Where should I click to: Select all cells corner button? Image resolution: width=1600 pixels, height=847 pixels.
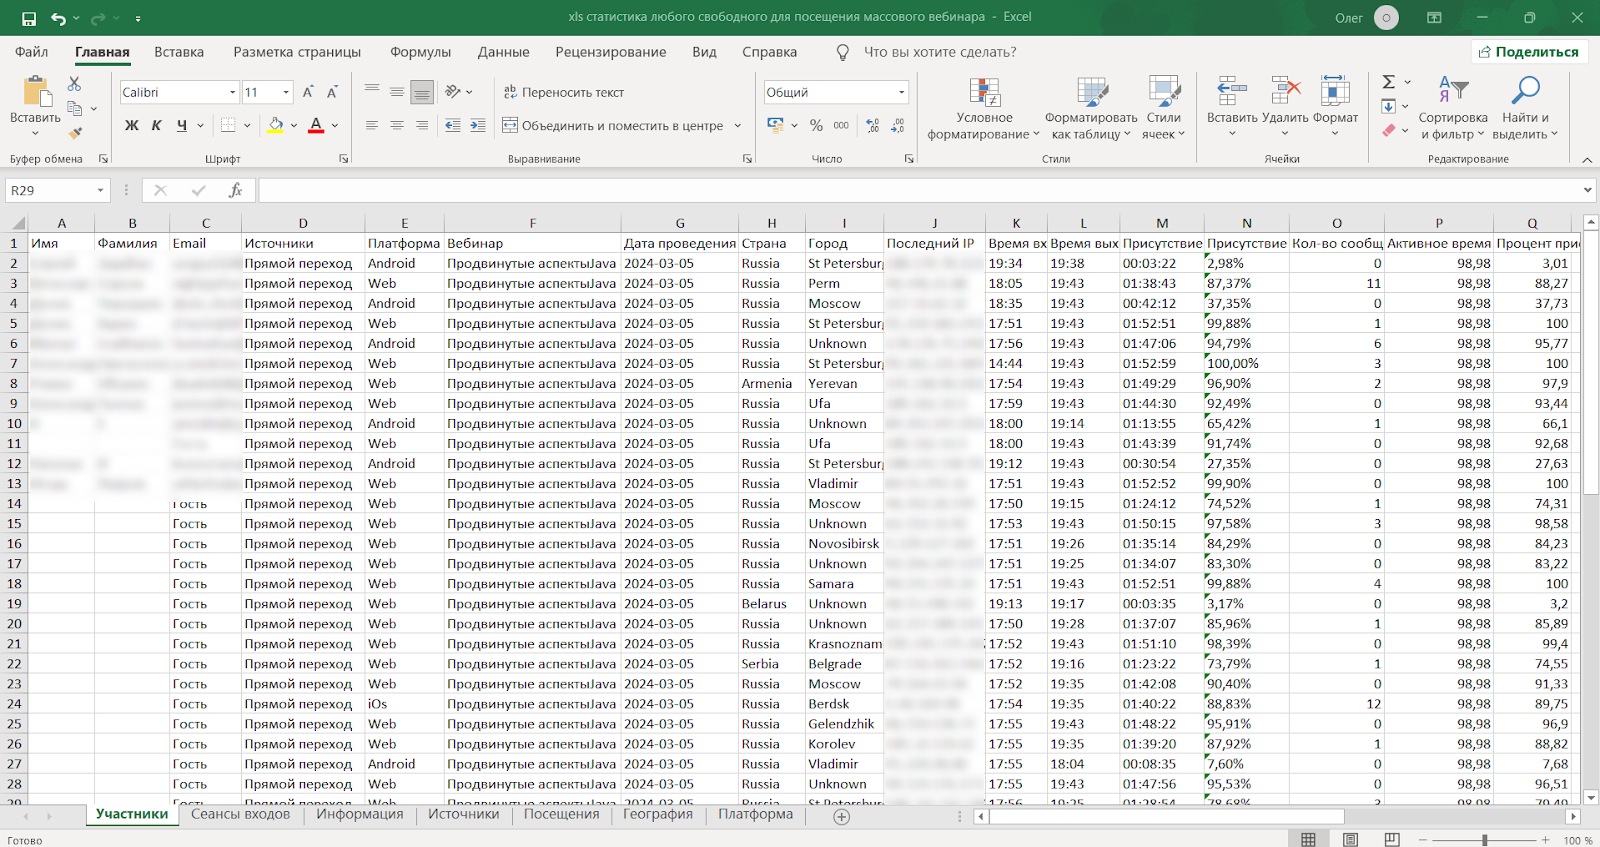click(17, 223)
